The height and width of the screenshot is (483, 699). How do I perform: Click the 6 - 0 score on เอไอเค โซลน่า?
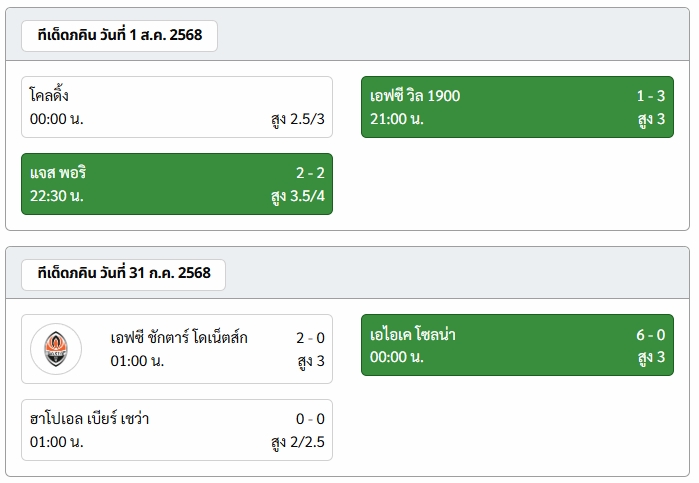tap(650, 334)
